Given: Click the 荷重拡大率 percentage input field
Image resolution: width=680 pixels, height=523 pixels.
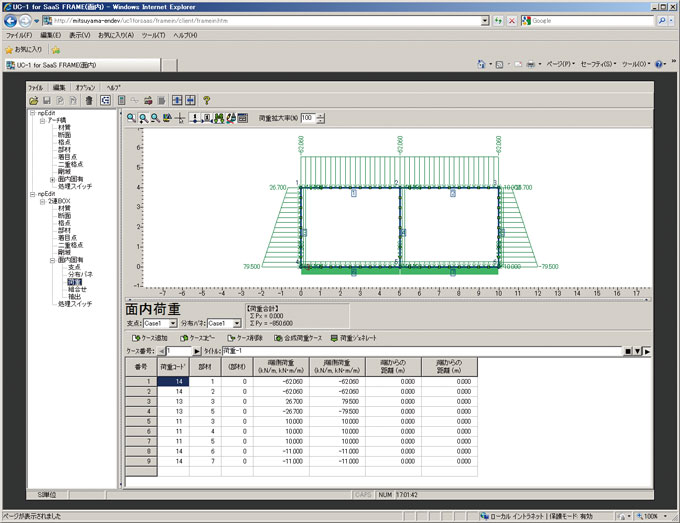Looking at the screenshot, I should pyautogui.click(x=307, y=118).
